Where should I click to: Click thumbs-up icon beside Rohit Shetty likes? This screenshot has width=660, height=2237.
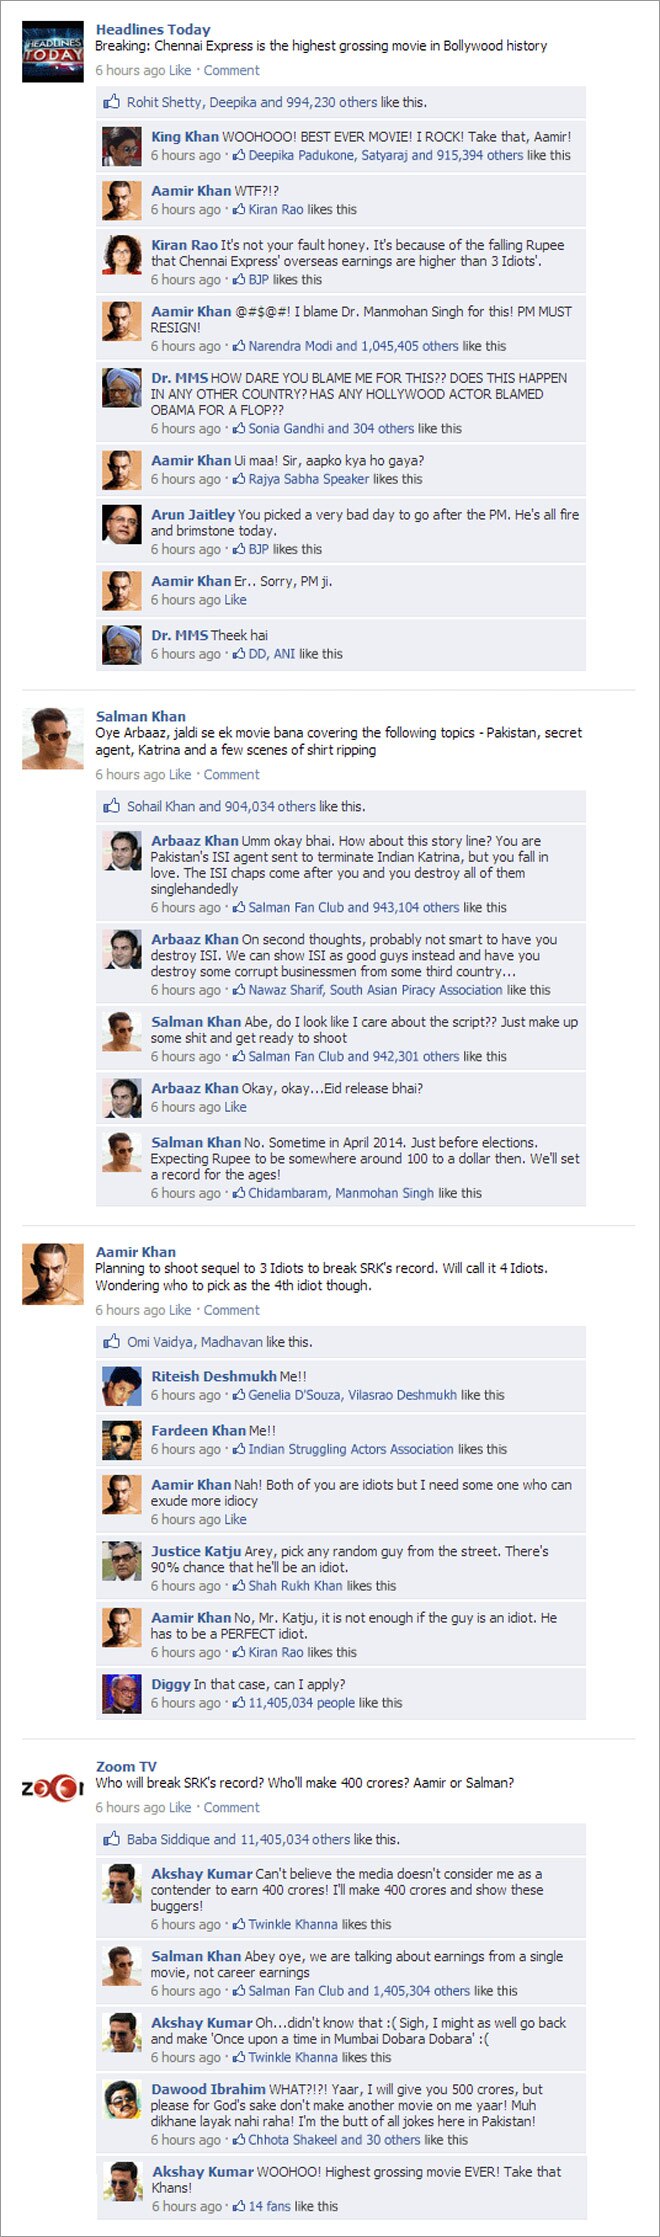[x=112, y=102]
